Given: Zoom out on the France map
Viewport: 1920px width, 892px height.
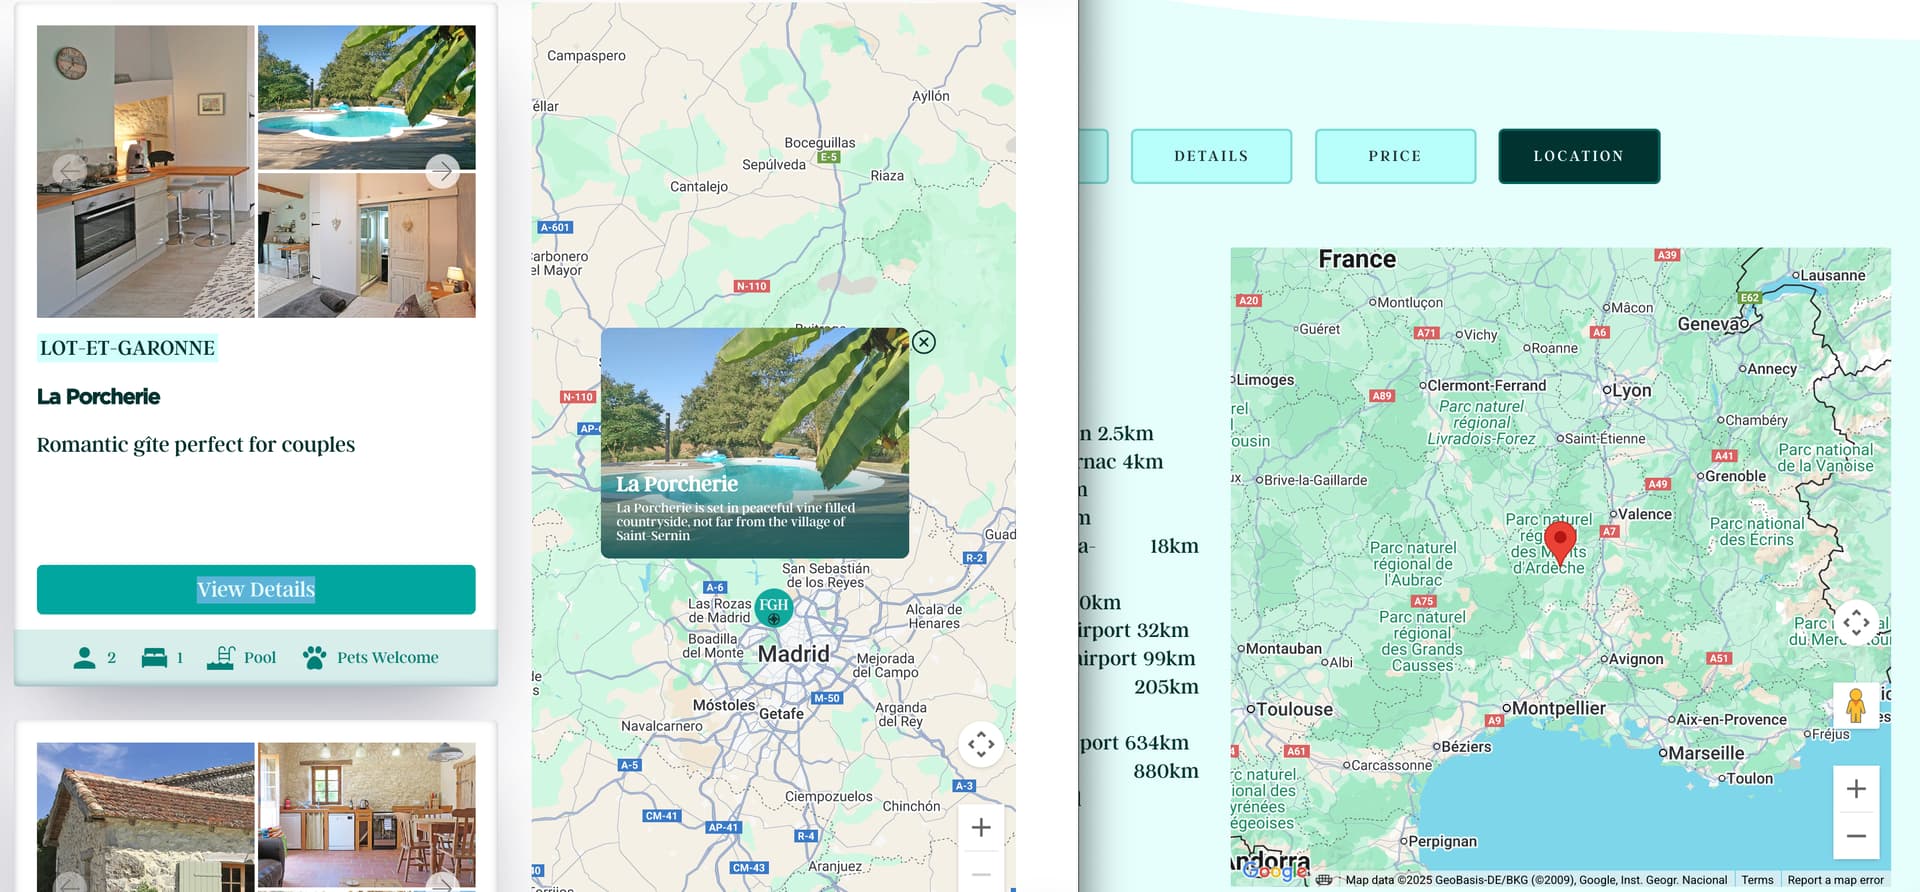Looking at the screenshot, I should [1856, 836].
